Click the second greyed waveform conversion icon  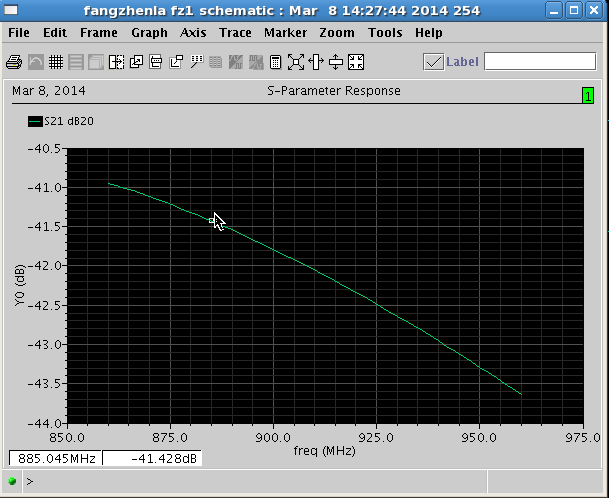coord(256,62)
